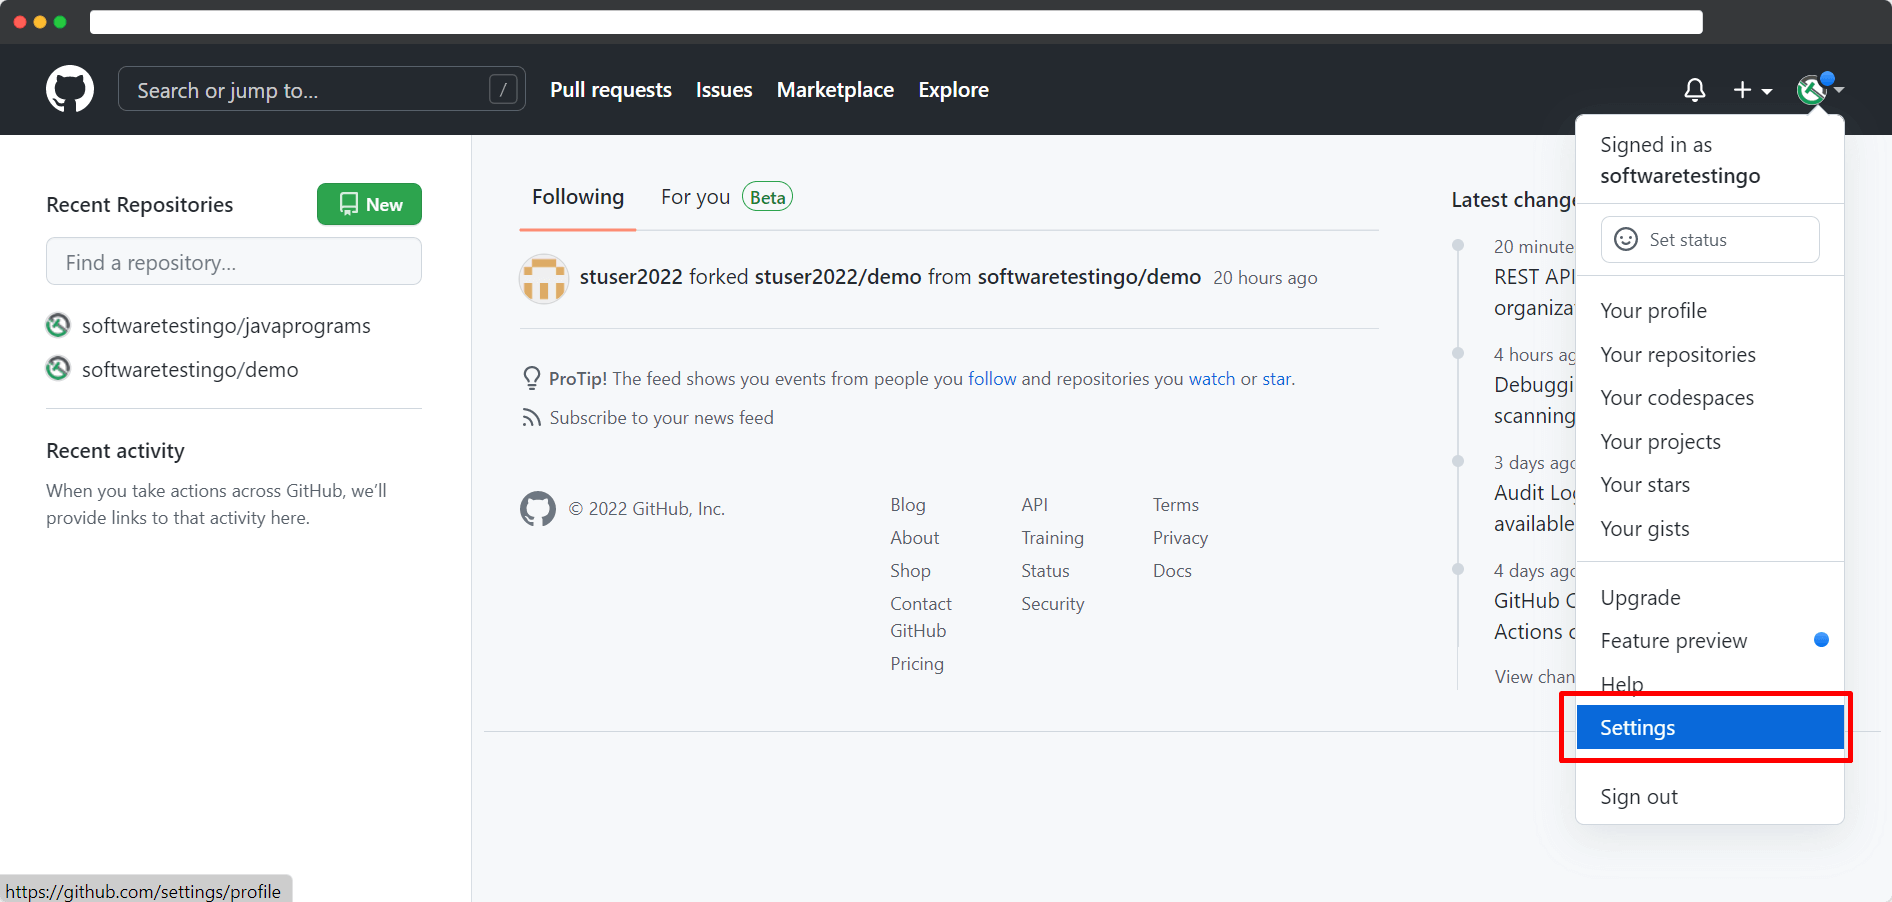Viewport: 1892px width, 902px height.
Task: Go to Explore
Action: (954, 90)
